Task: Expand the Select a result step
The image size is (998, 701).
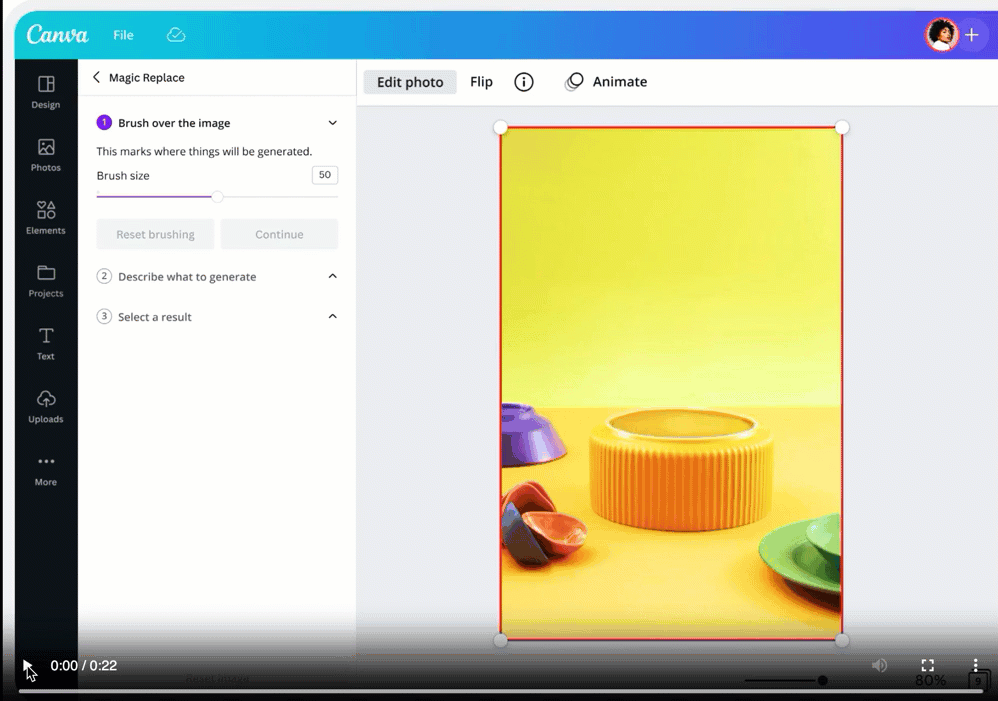Action: 333,316
